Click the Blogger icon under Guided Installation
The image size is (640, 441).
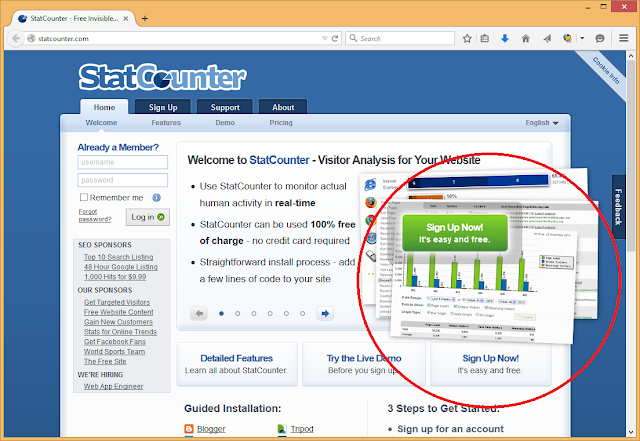coord(189,429)
